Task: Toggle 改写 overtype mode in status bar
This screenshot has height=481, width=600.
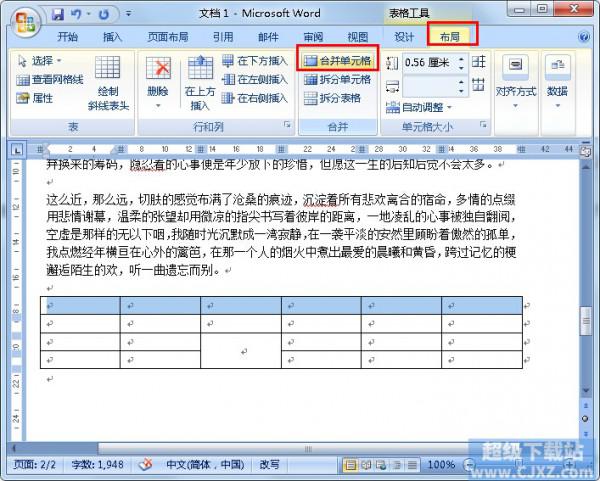Action: (270, 465)
